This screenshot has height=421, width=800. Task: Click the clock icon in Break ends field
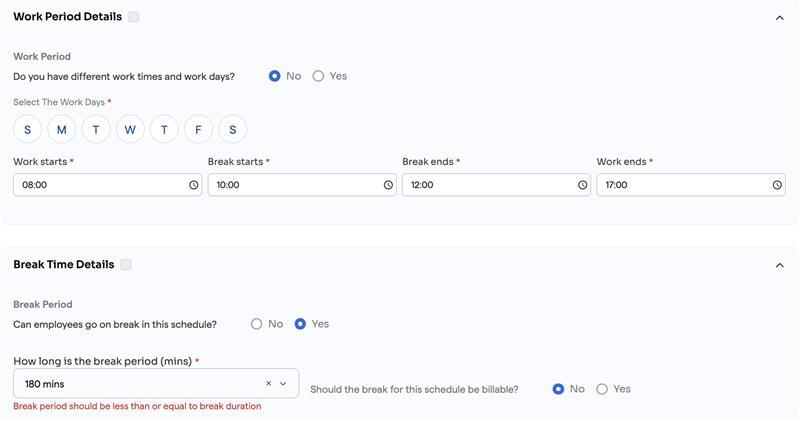pos(583,185)
